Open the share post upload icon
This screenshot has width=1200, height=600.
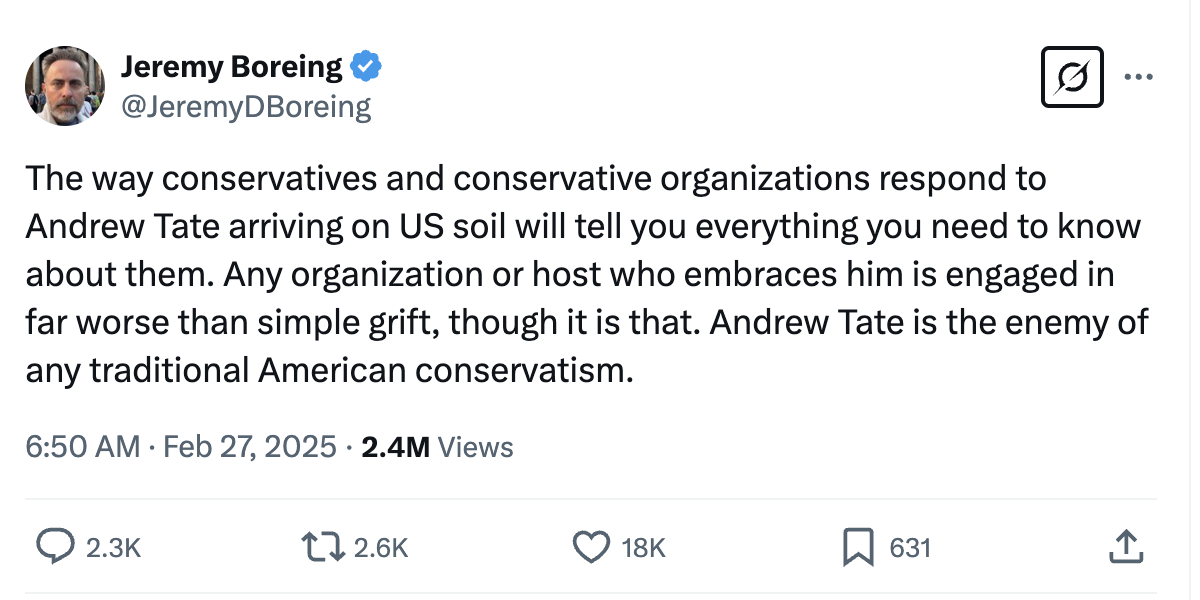point(1124,547)
